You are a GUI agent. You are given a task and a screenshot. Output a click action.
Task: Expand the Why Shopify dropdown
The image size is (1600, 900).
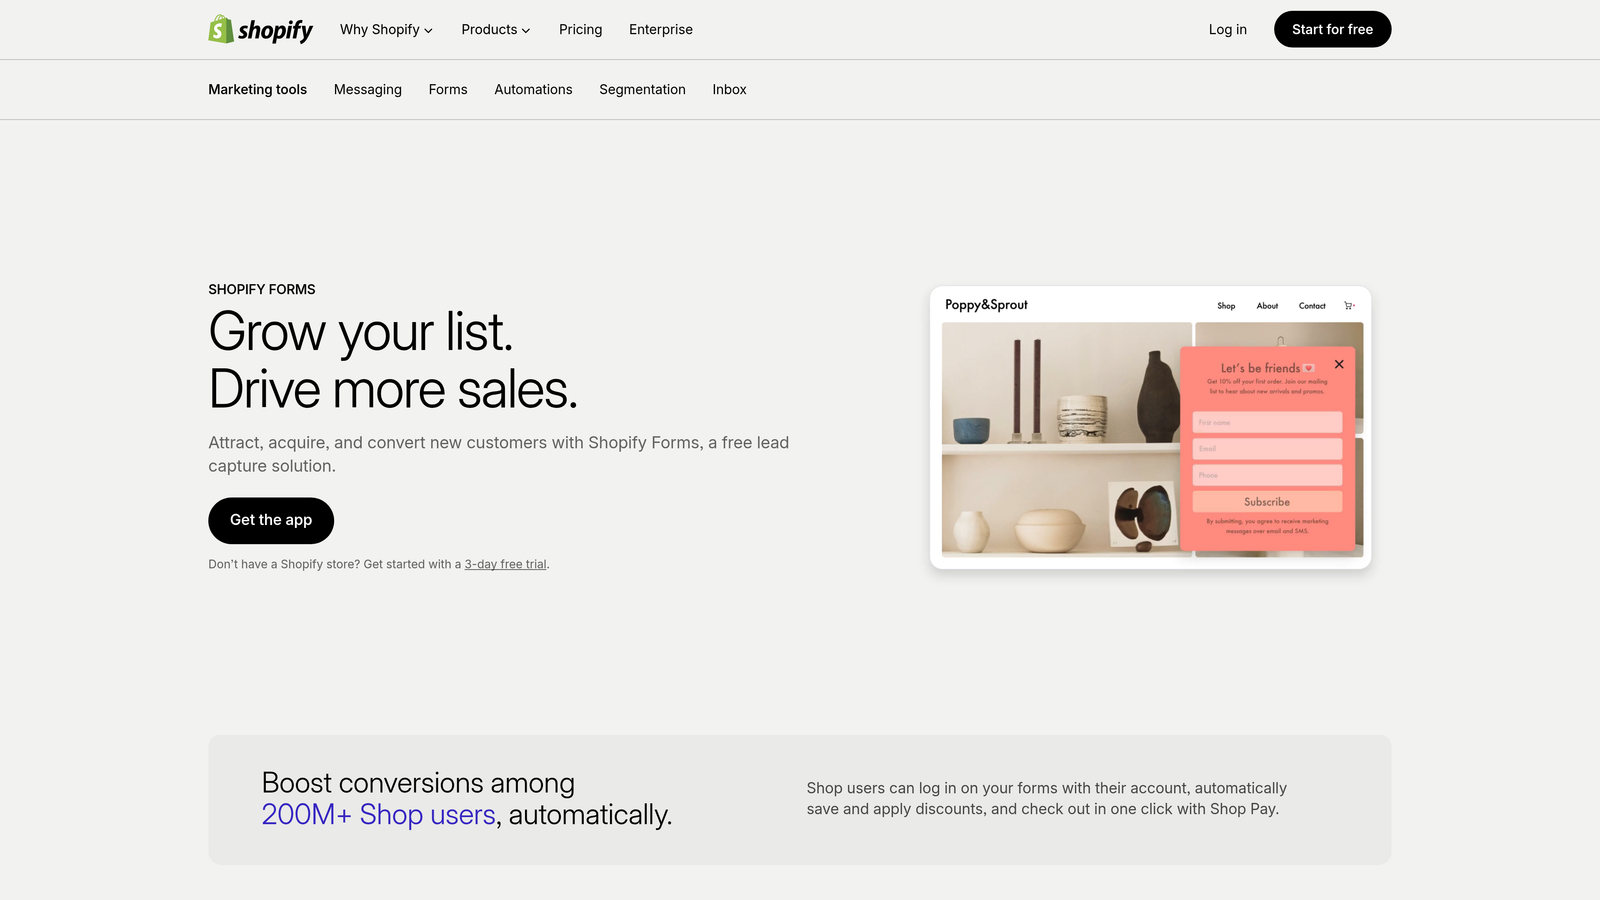[386, 29]
